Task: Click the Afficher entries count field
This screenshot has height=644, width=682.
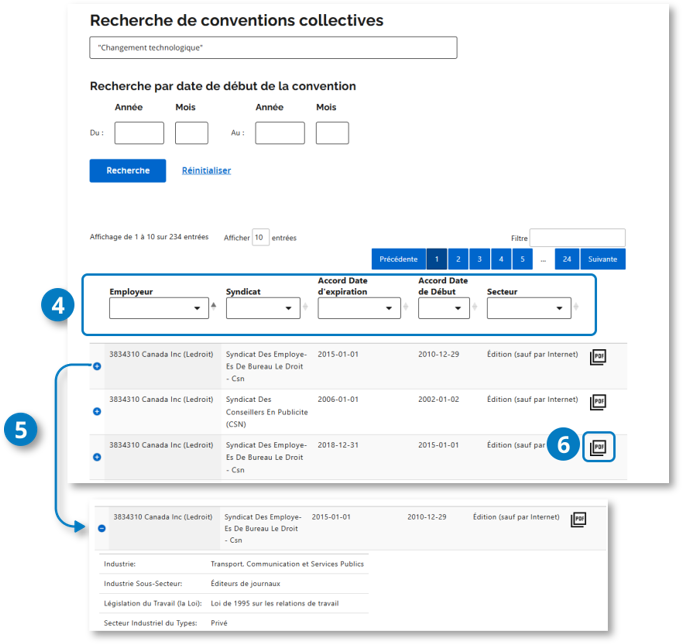Action: pyautogui.click(x=261, y=237)
